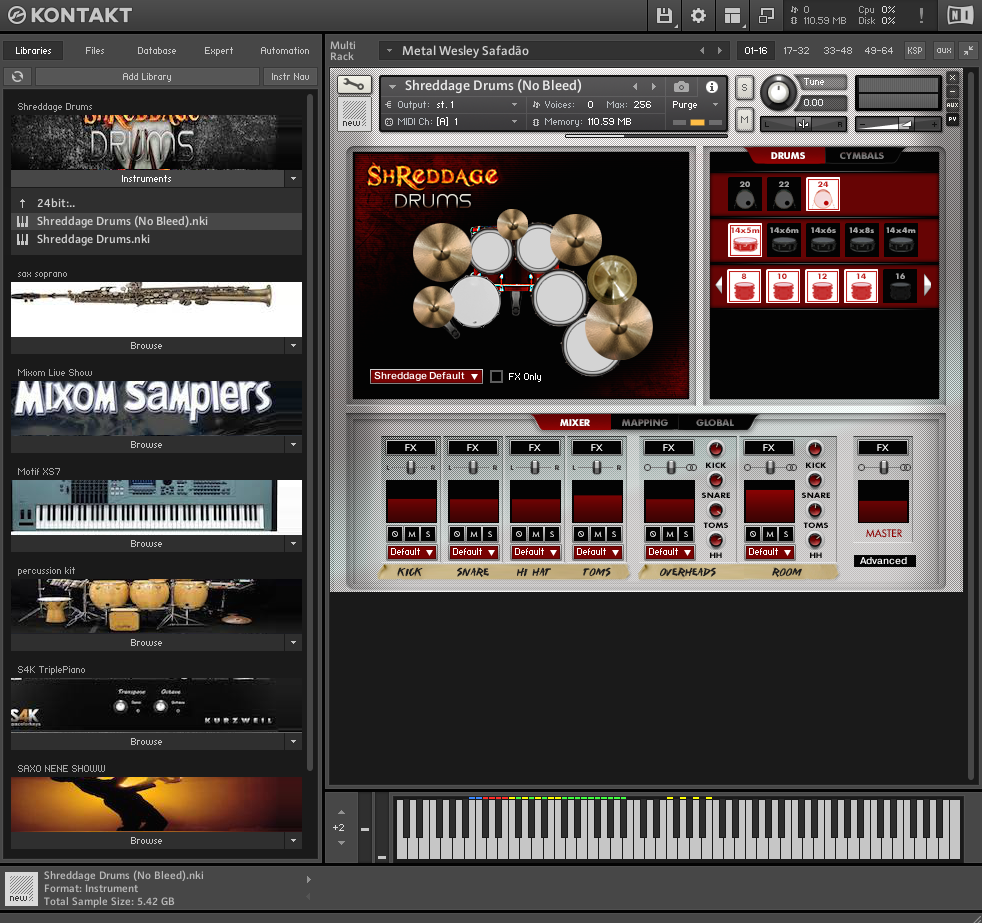Mute the KICK mixer channel
Screen dimensions: 982x923
coord(411,534)
